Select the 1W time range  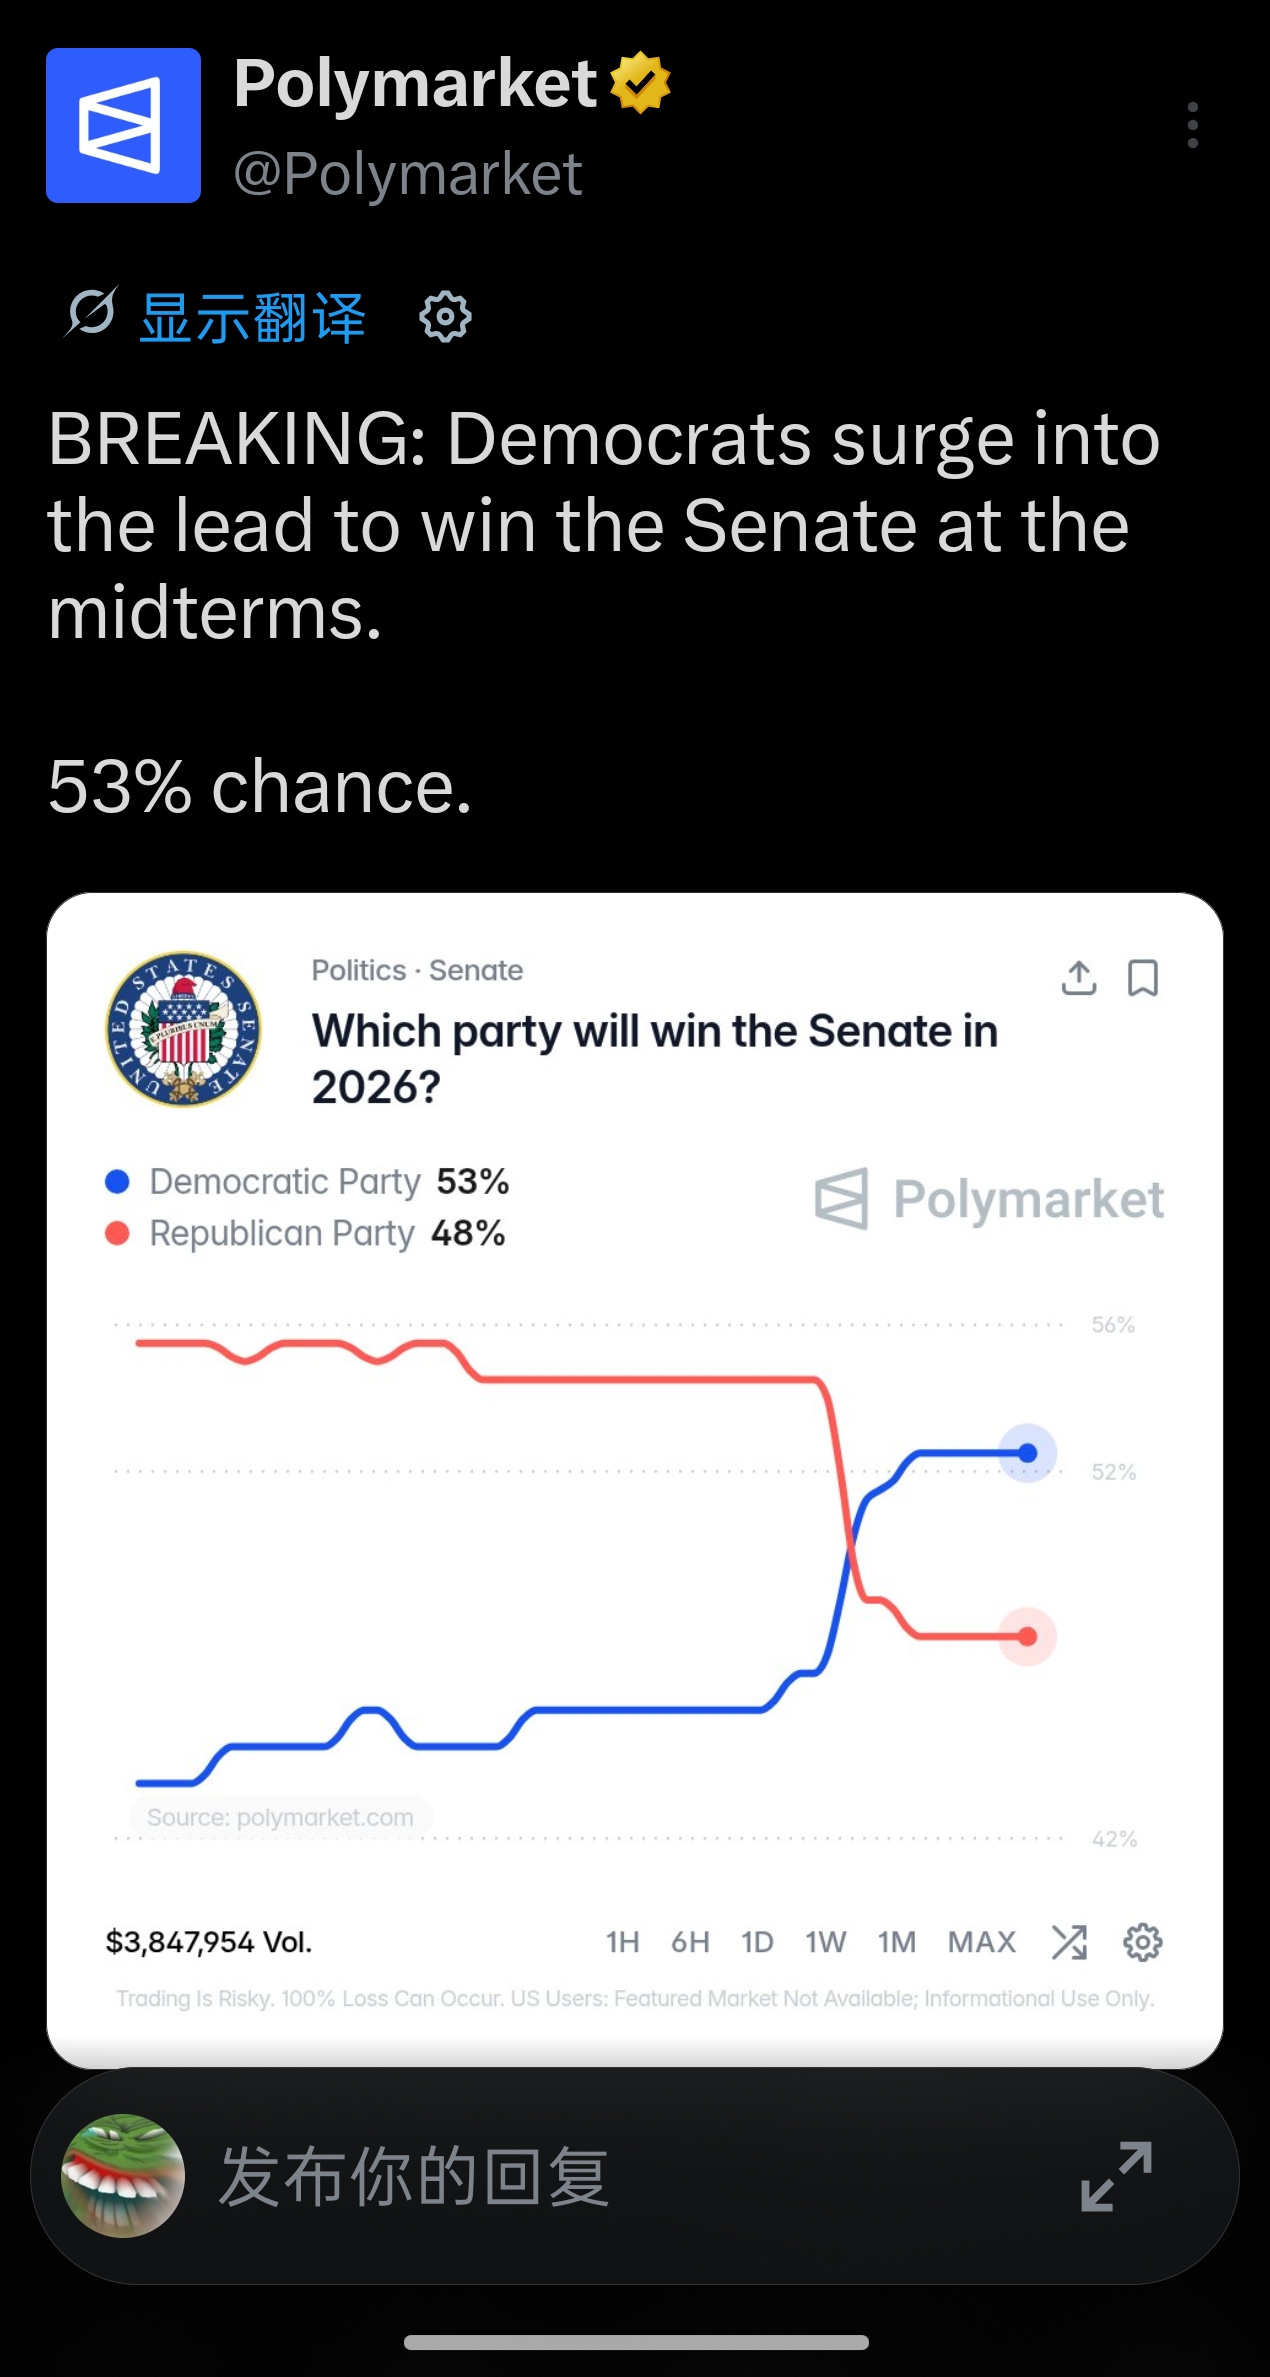click(x=826, y=1942)
